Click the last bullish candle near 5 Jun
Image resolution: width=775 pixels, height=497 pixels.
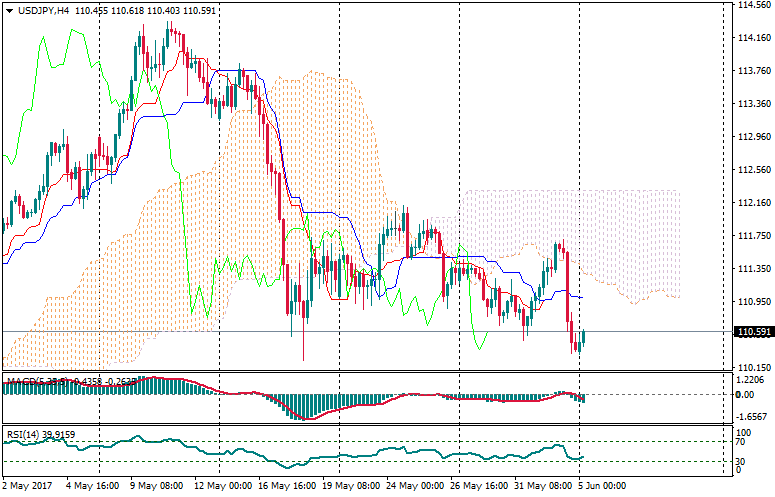click(x=584, y=338)
